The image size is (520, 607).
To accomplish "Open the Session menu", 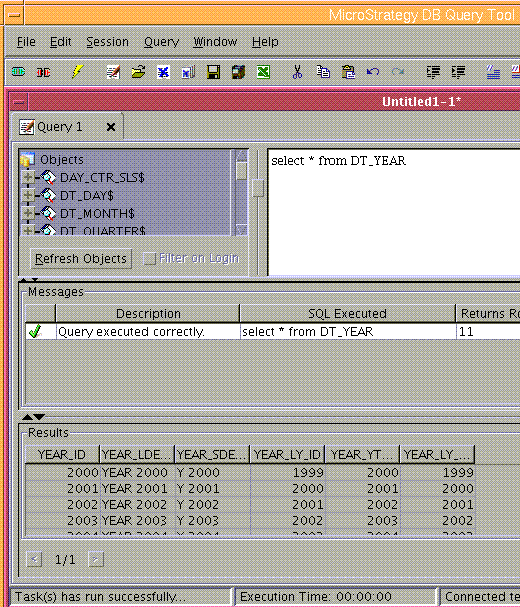I will pos(107,42).
